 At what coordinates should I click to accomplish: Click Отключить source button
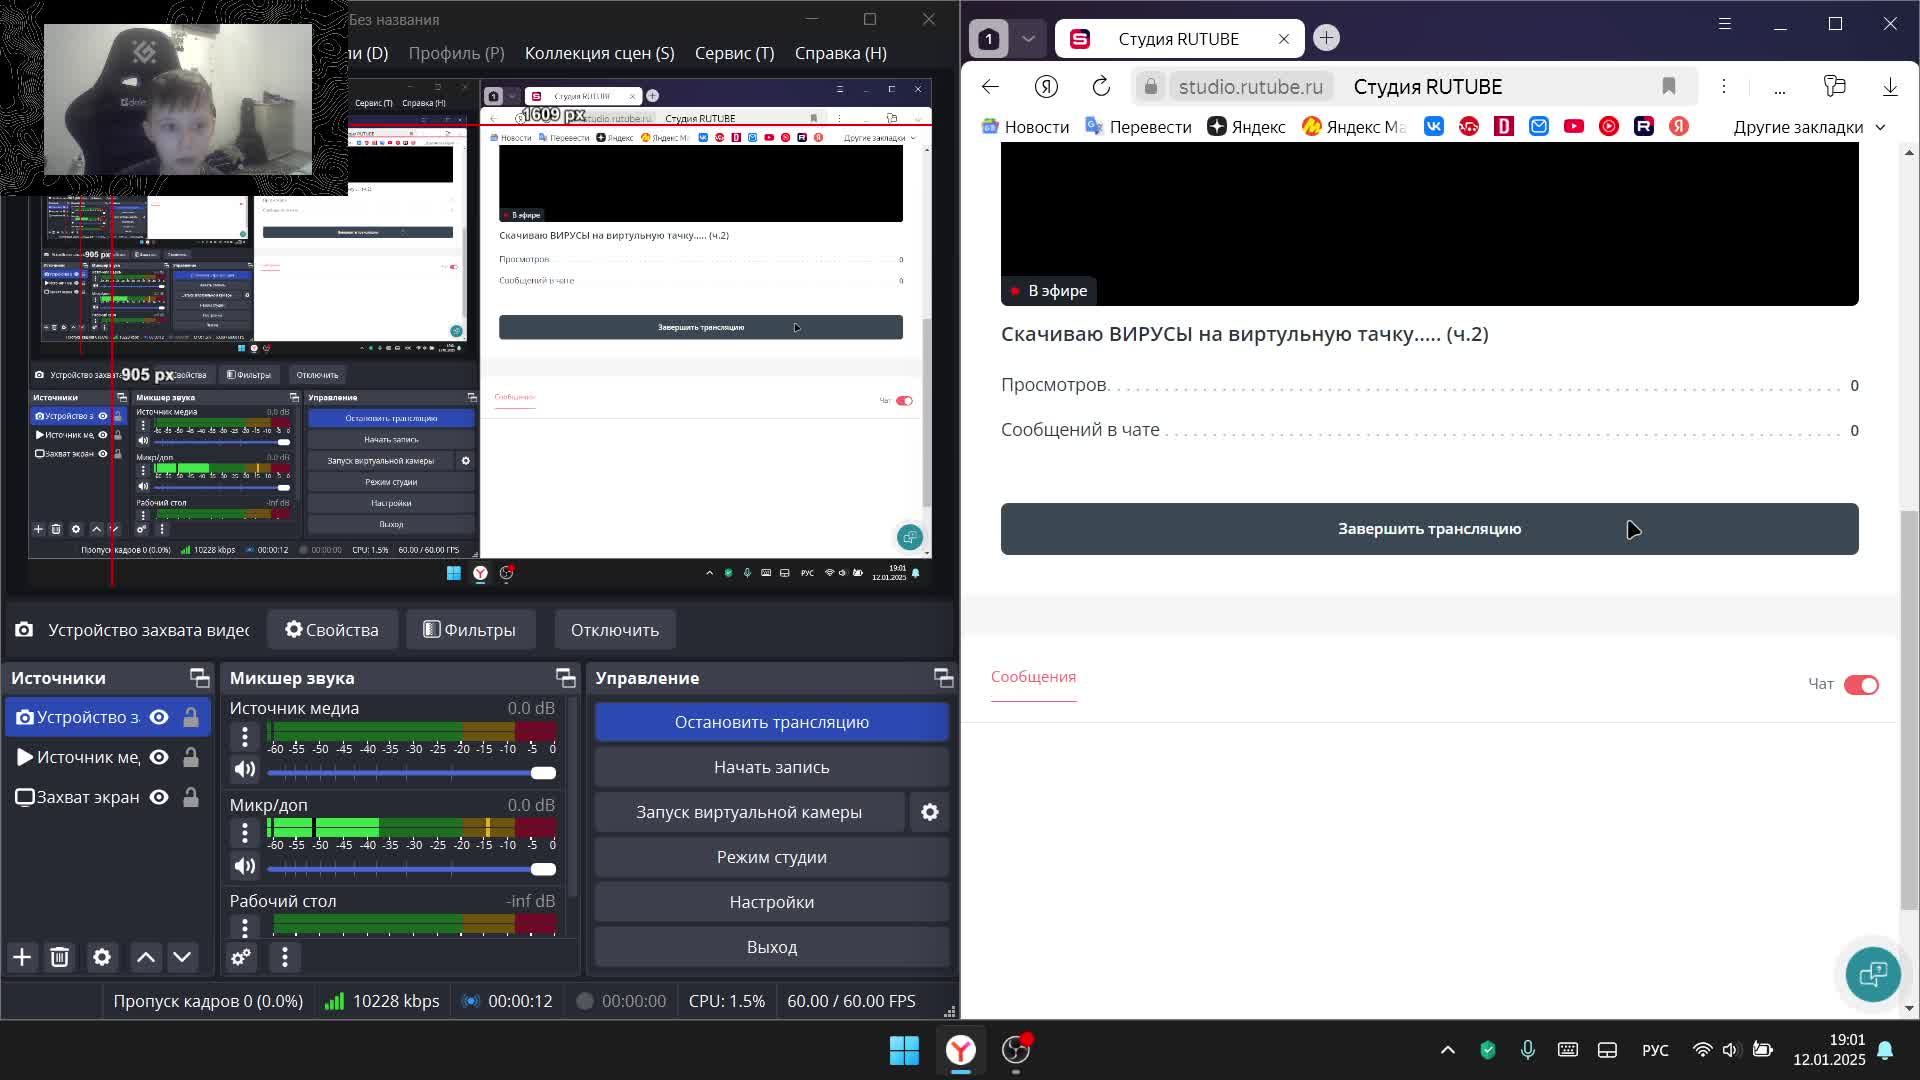tap(614, 630)
